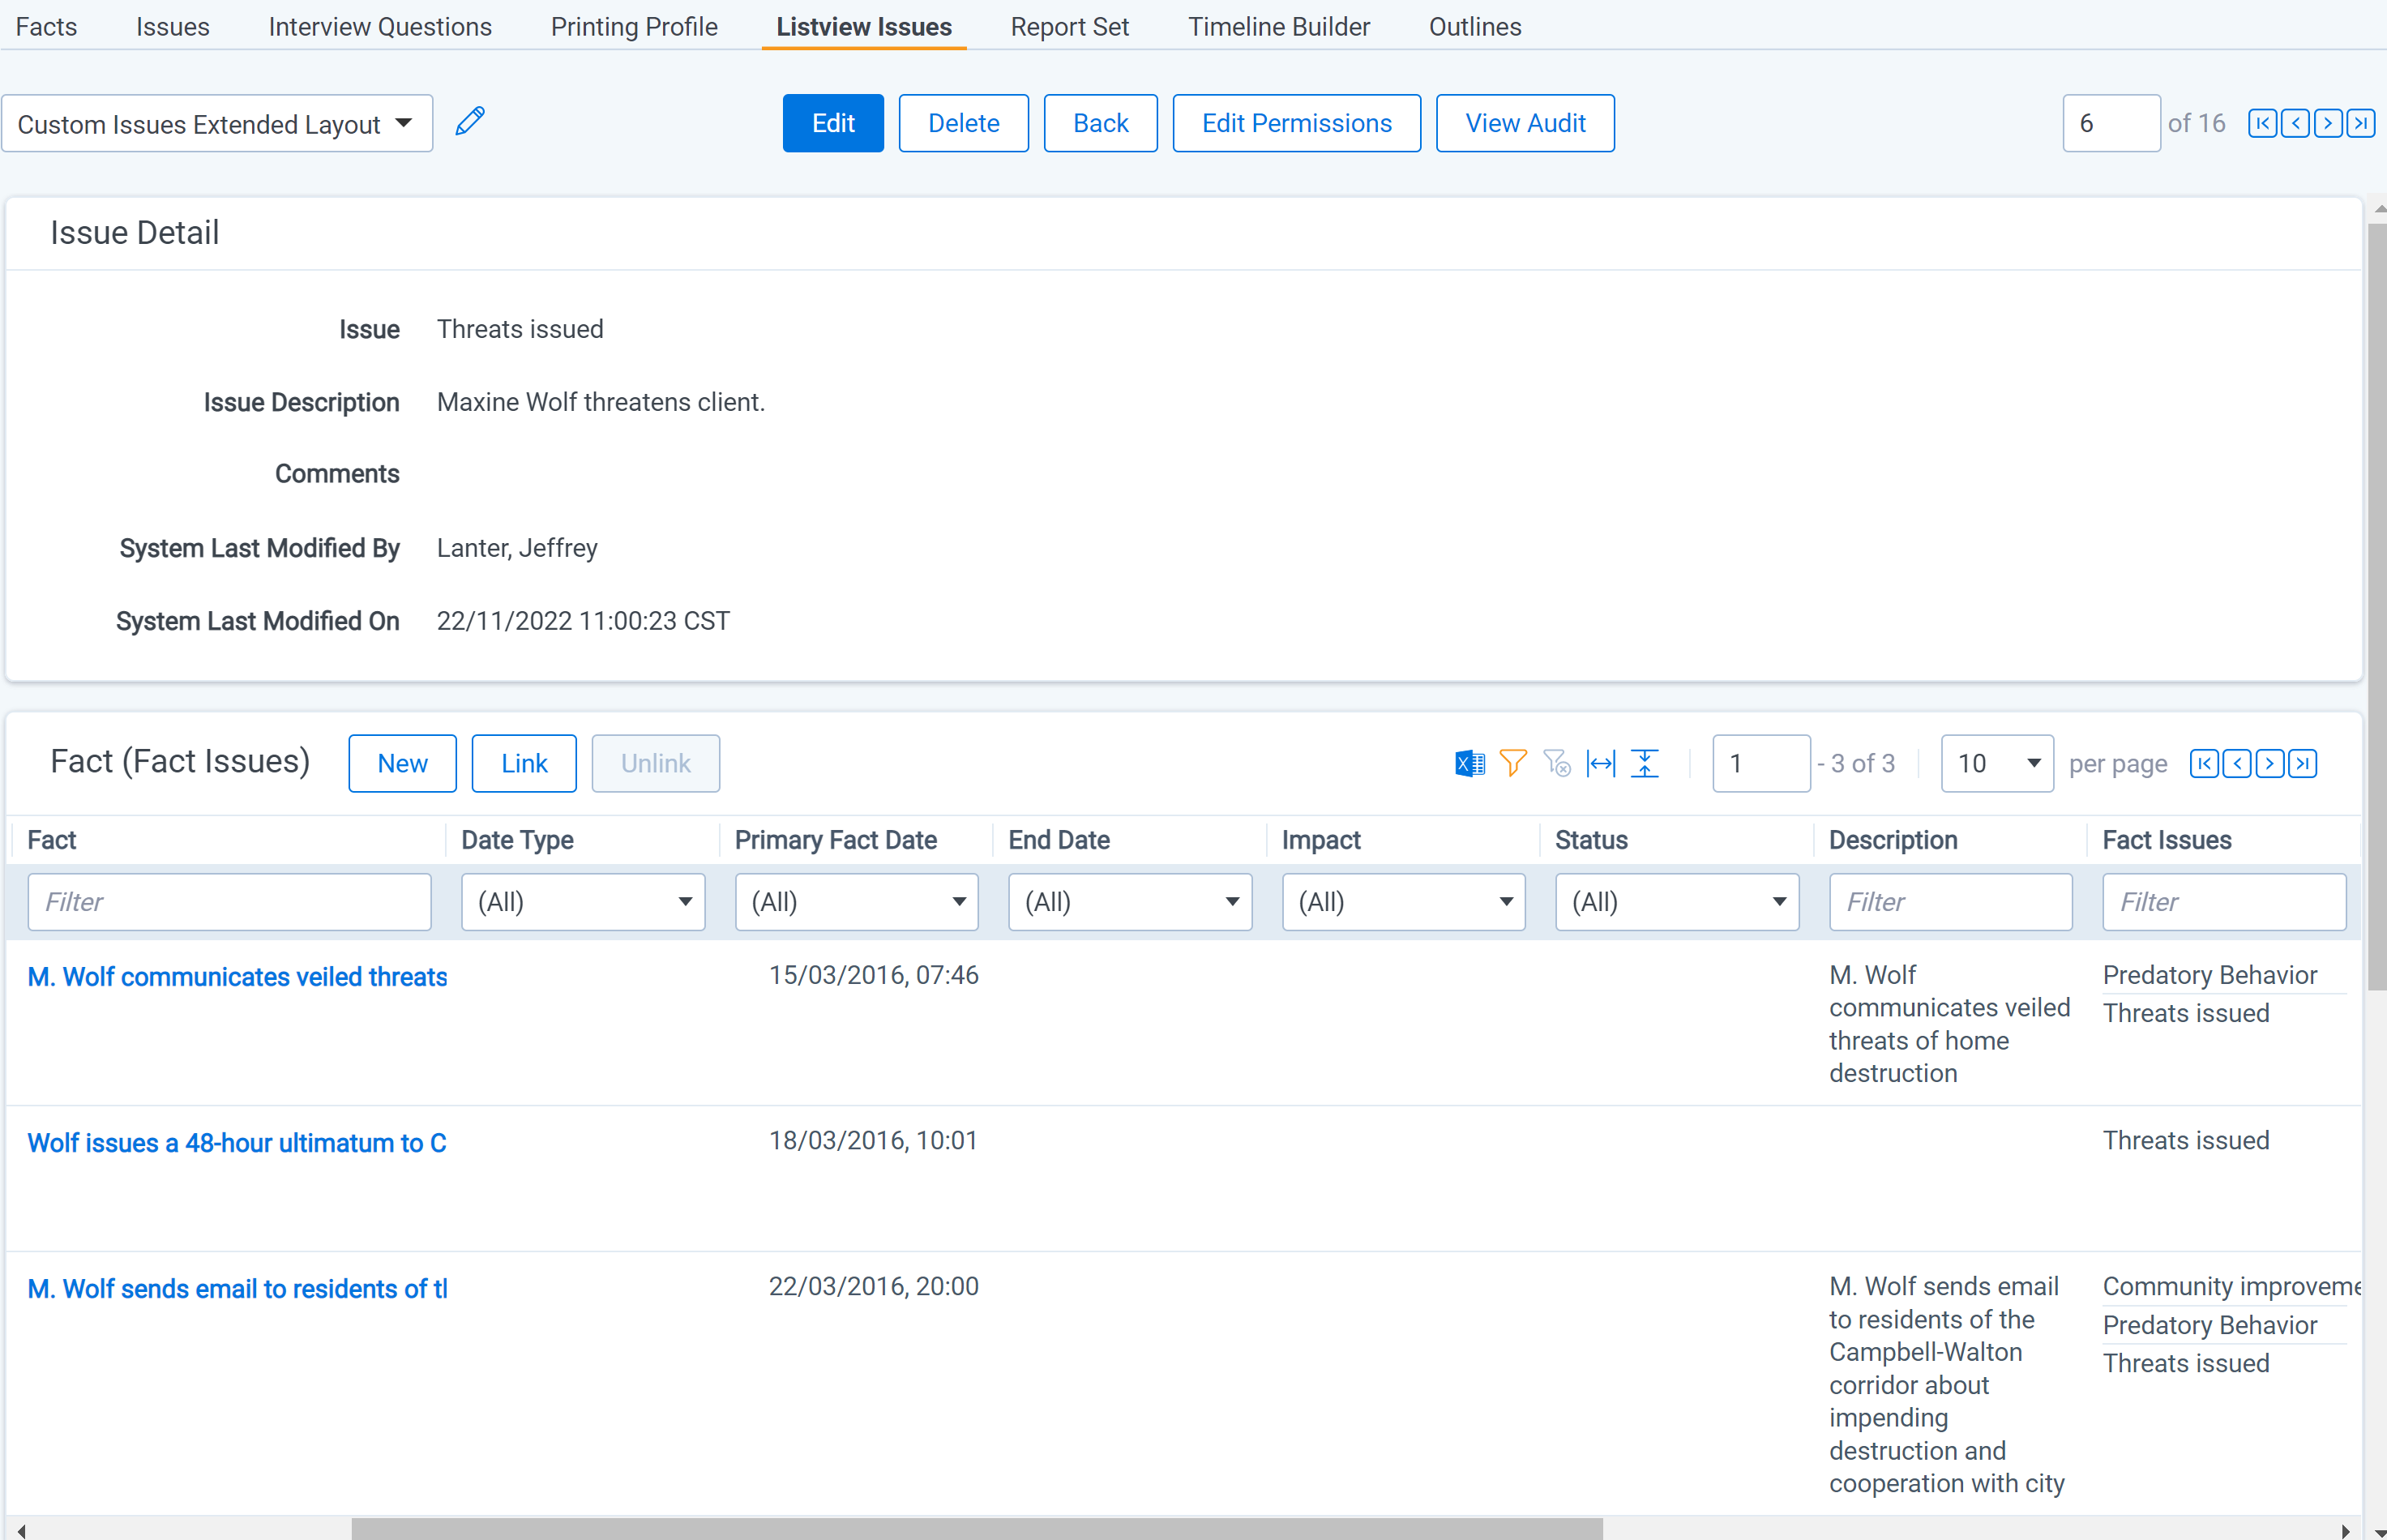Change the 10 per page dropdown
Viewport: 2387px width, 1540px height.
(1997, 764)
